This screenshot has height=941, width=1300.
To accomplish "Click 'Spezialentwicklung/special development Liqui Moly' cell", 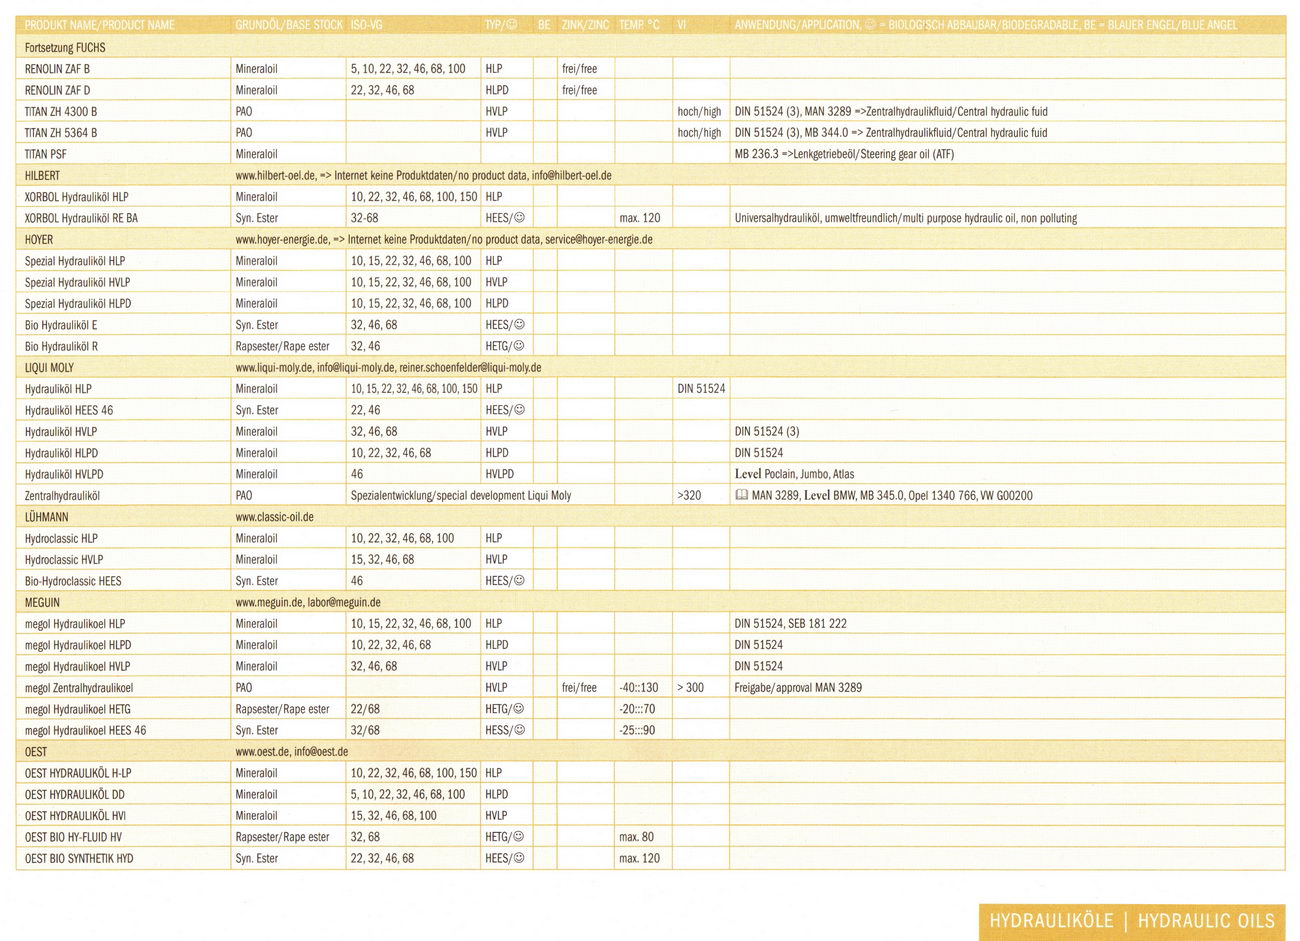I will pos(461,496).
